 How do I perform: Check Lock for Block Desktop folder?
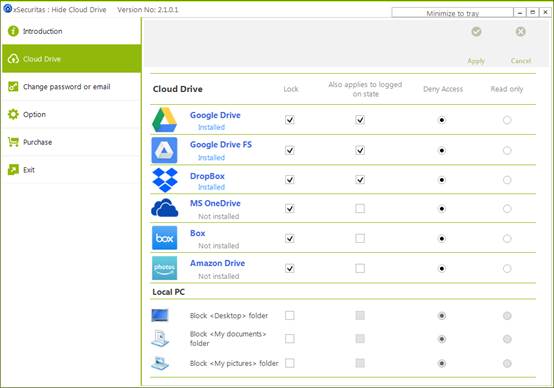click(x=290, y=315)
